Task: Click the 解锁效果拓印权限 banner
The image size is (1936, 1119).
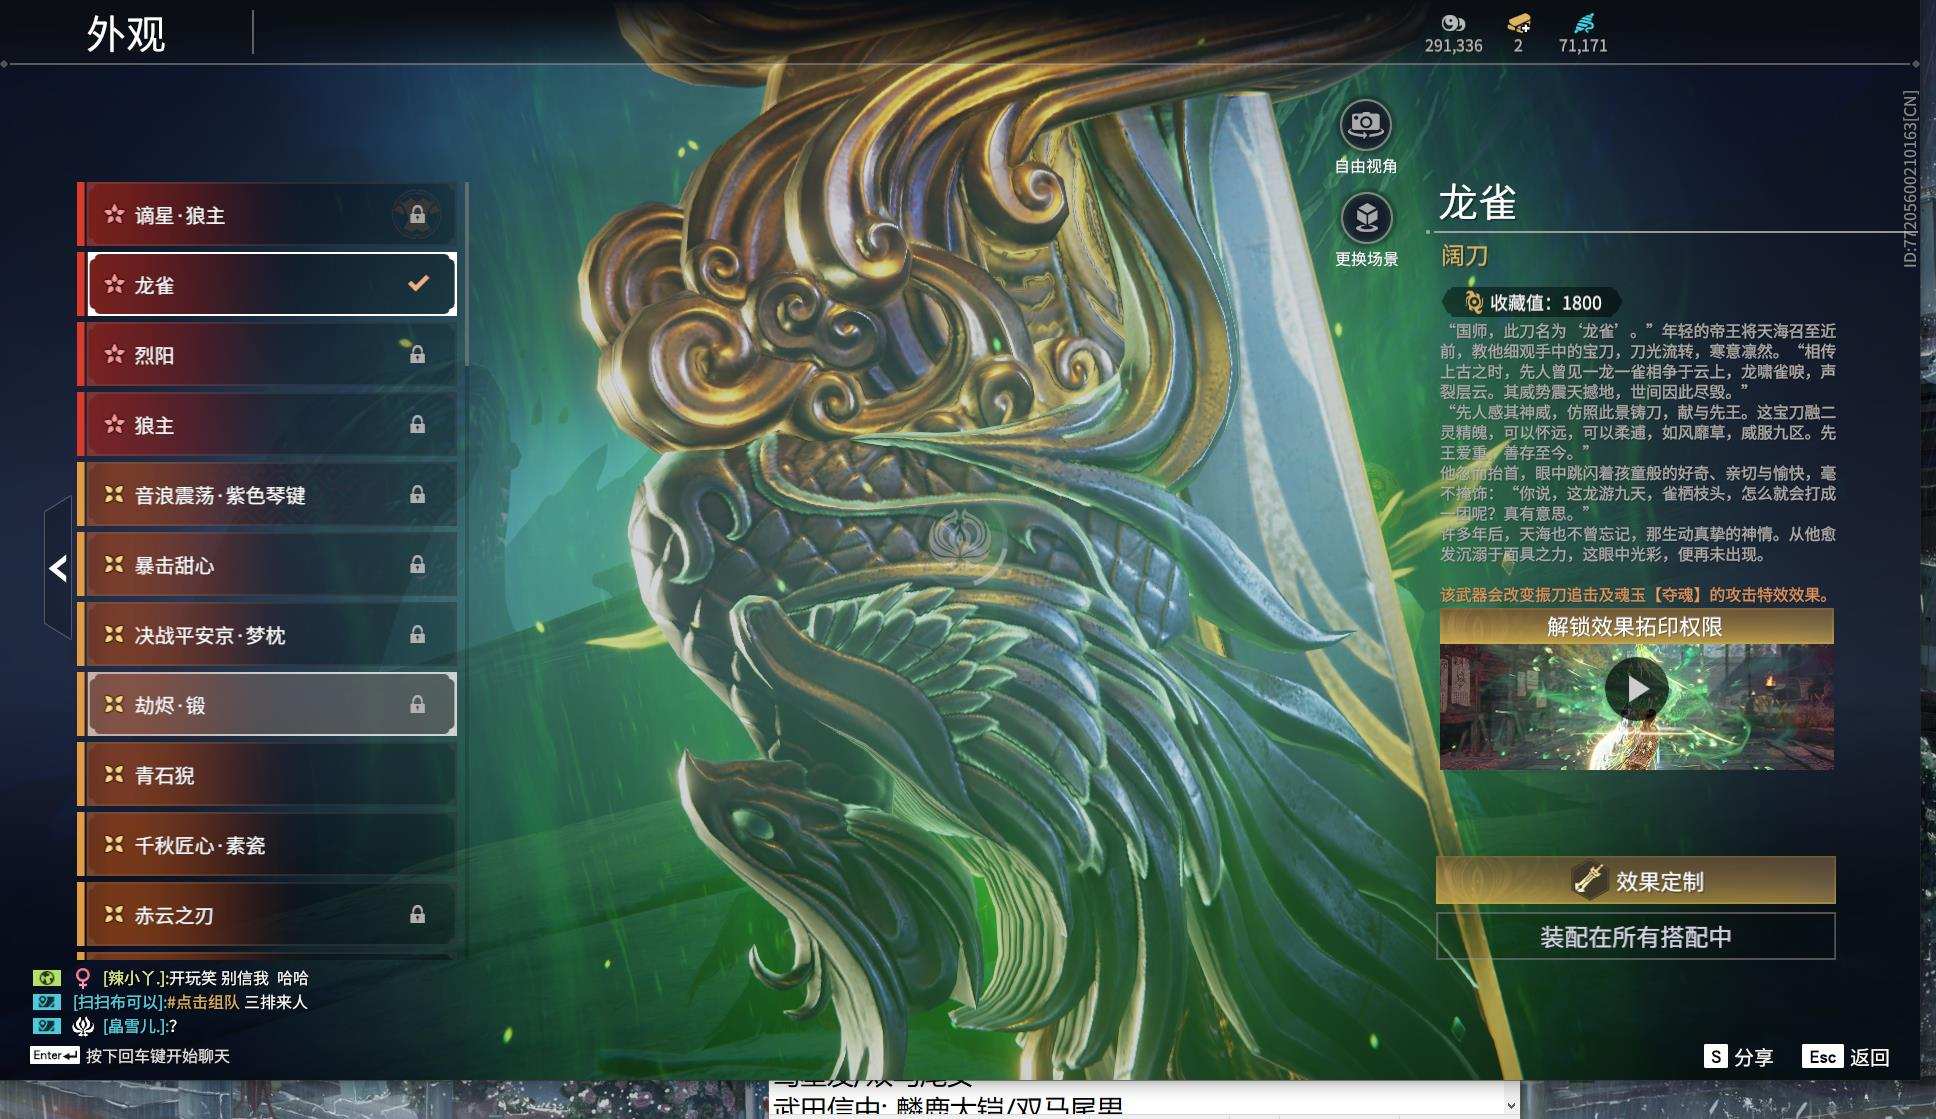Action: click(1636, 627)
